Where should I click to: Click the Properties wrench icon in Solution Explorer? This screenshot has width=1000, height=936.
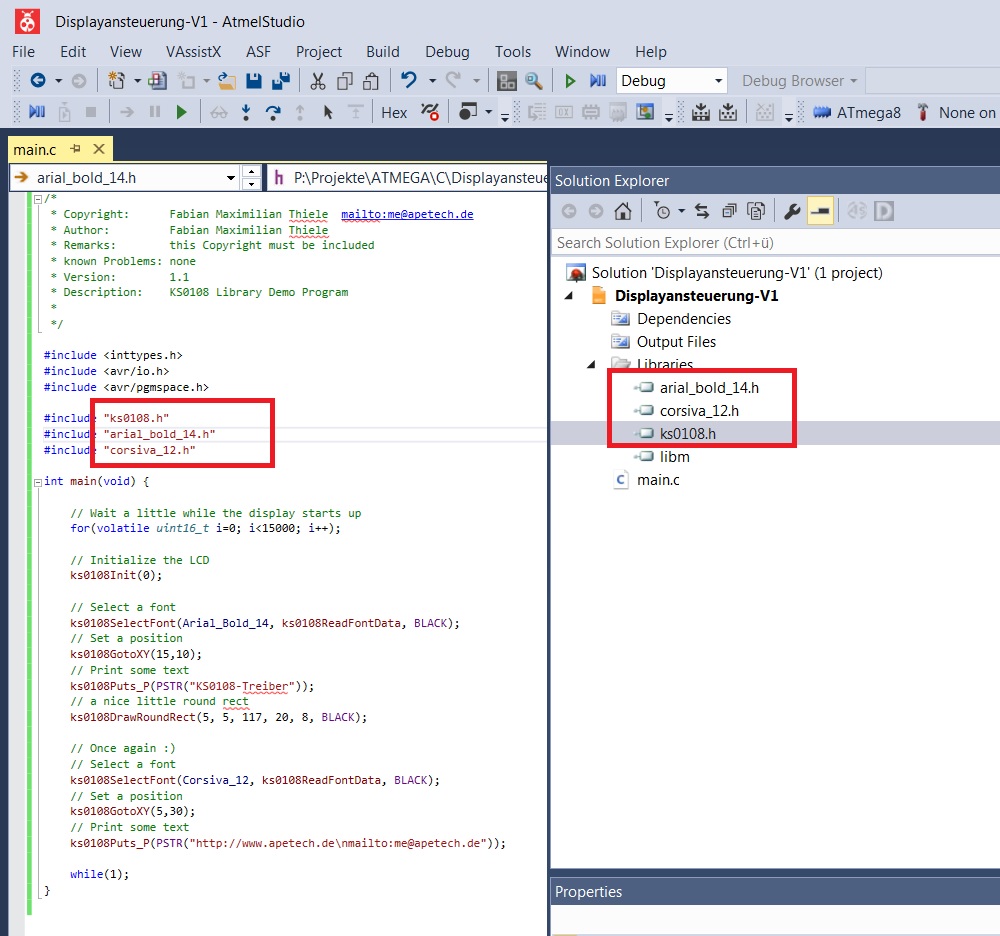click(792, 211)
